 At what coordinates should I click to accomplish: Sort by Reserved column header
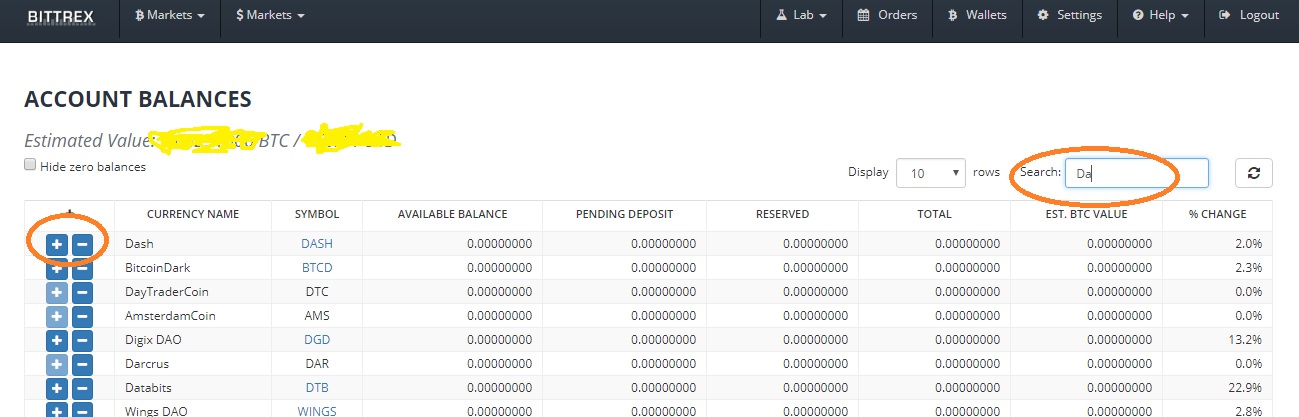(783, 214)
